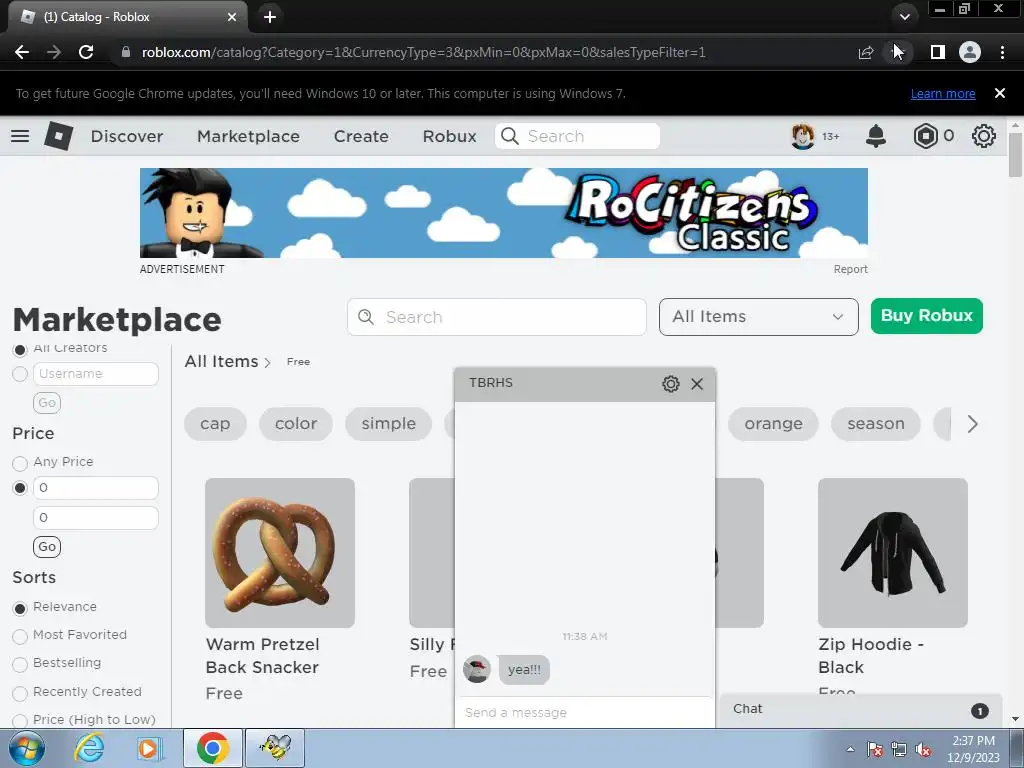The height and width of the screenshot is (768, 1024).
Task: Click the Buy Robux button
Action: (927, 316)
